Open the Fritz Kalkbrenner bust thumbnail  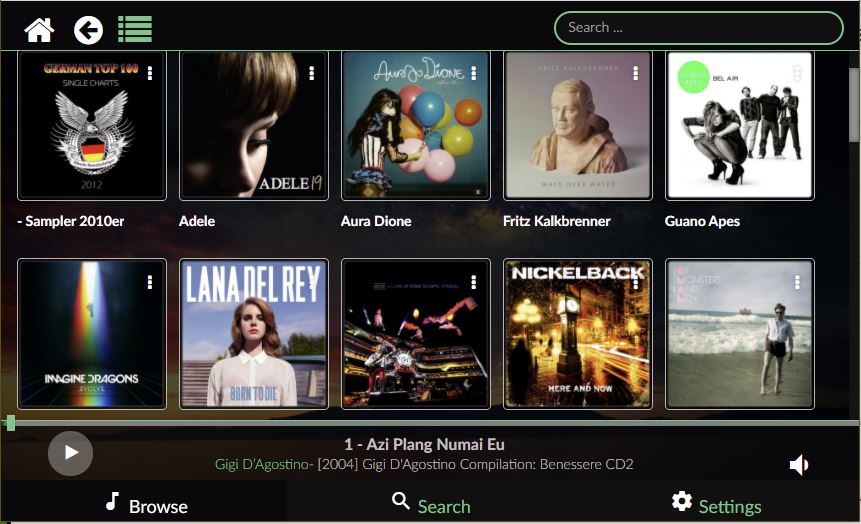coord(578,126)
